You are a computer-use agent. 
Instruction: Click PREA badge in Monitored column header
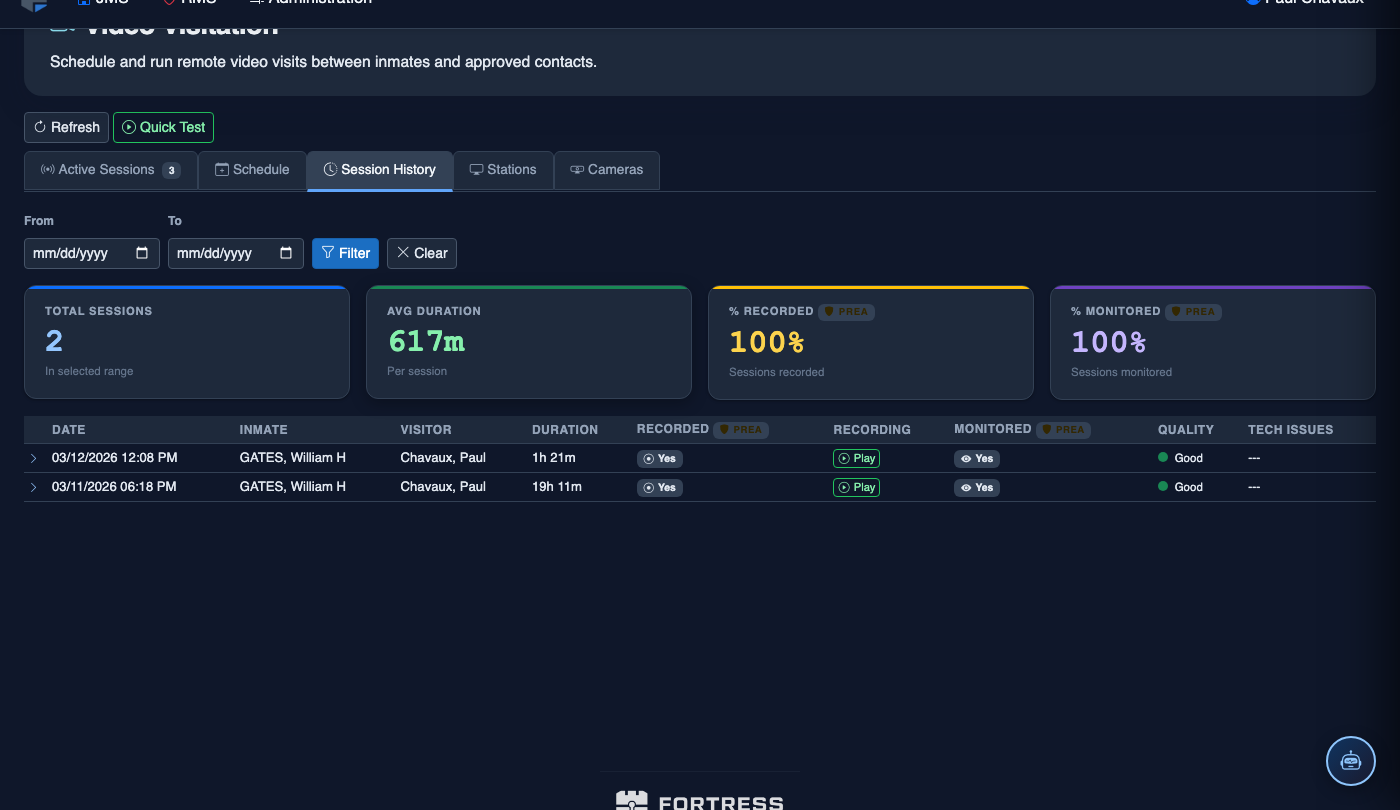(x=1064, y=429)
